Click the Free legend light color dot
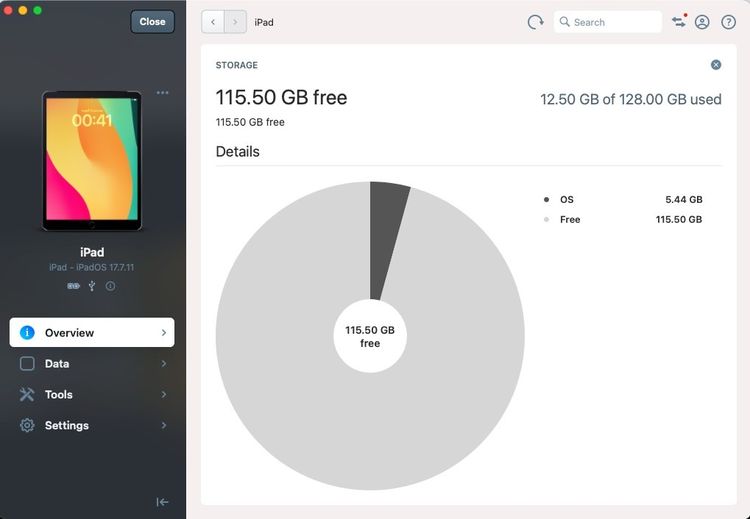Screen dimensions: 750x519 (x=546, y=220)
